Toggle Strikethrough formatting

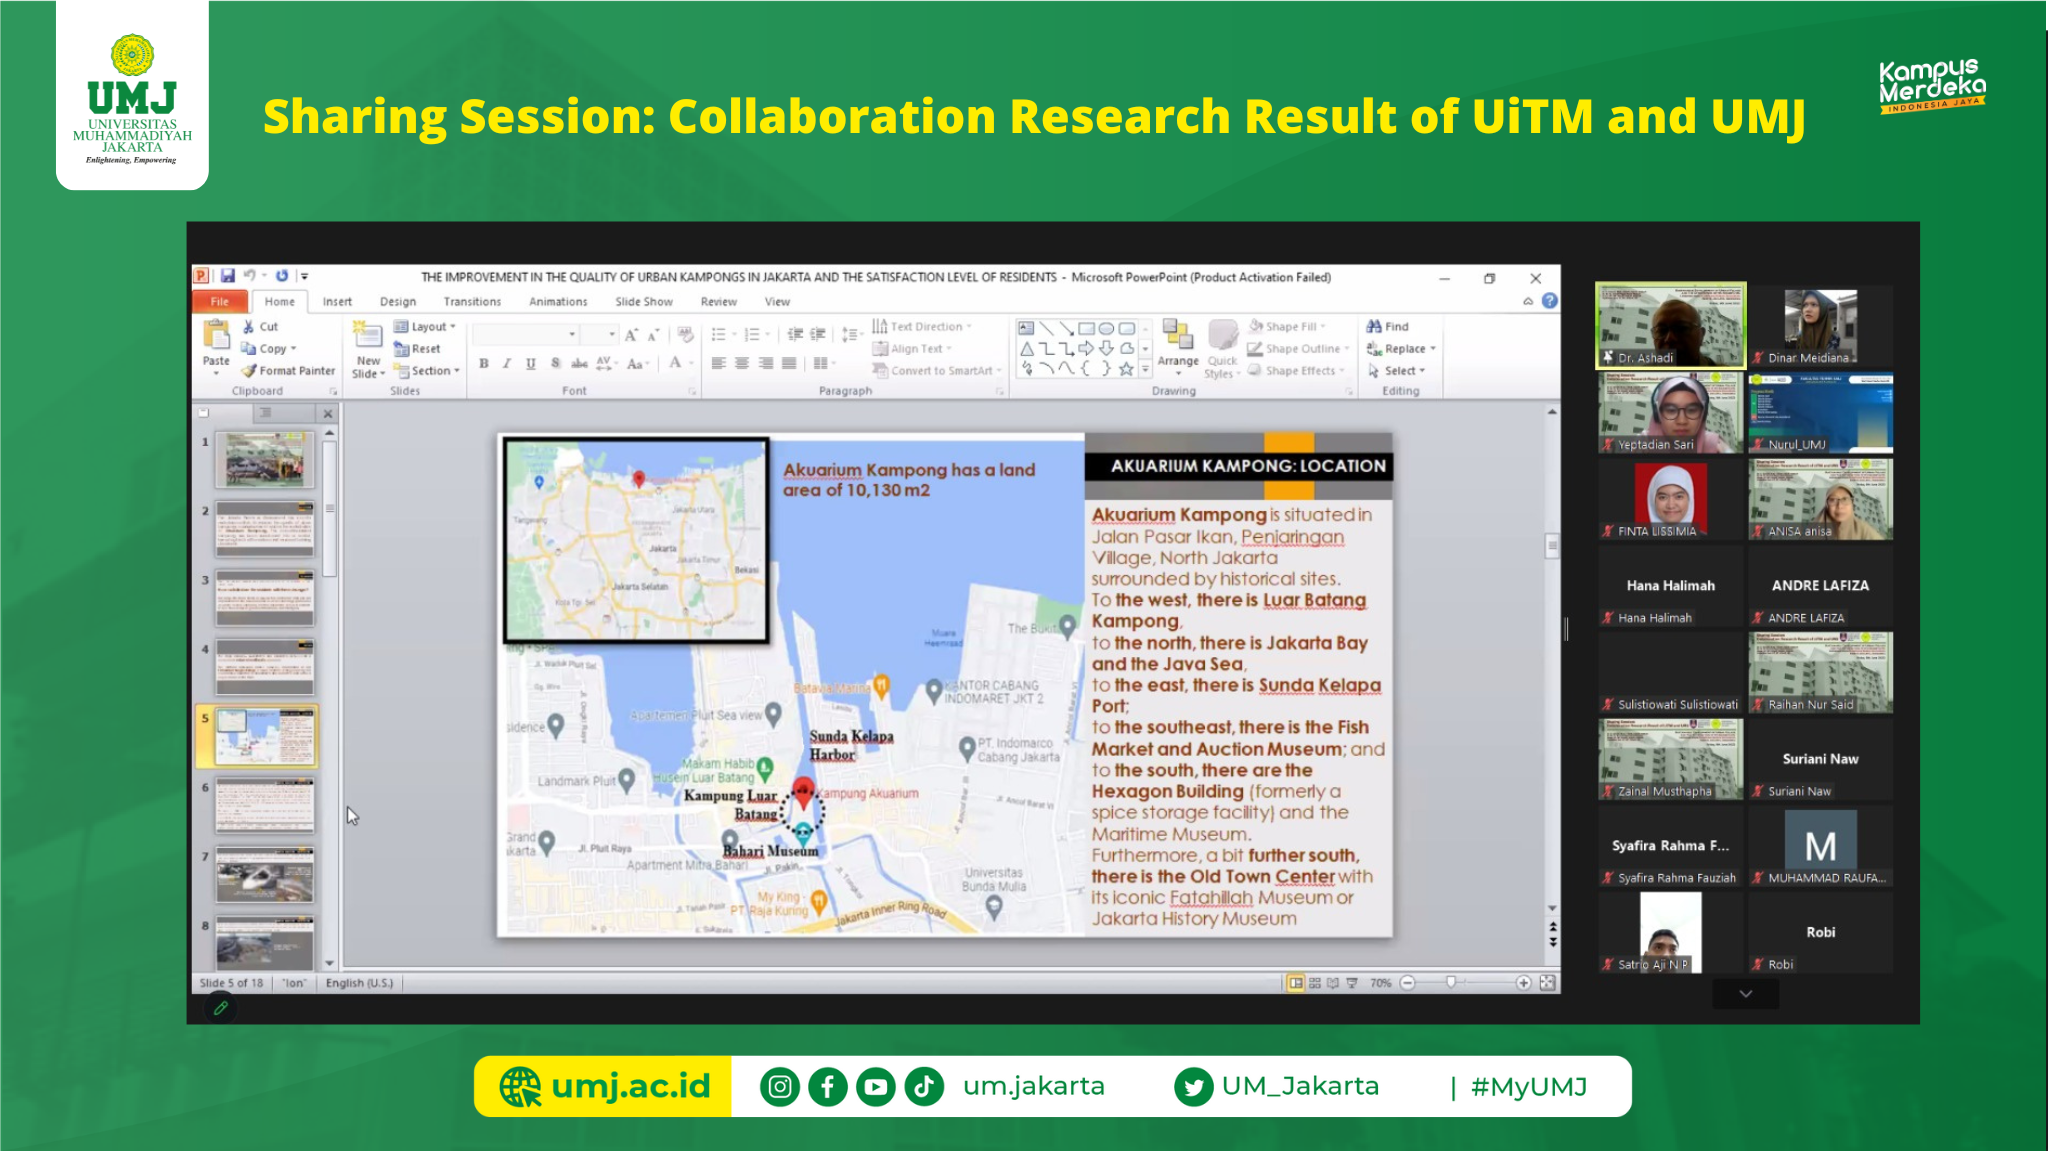(579, 363)
